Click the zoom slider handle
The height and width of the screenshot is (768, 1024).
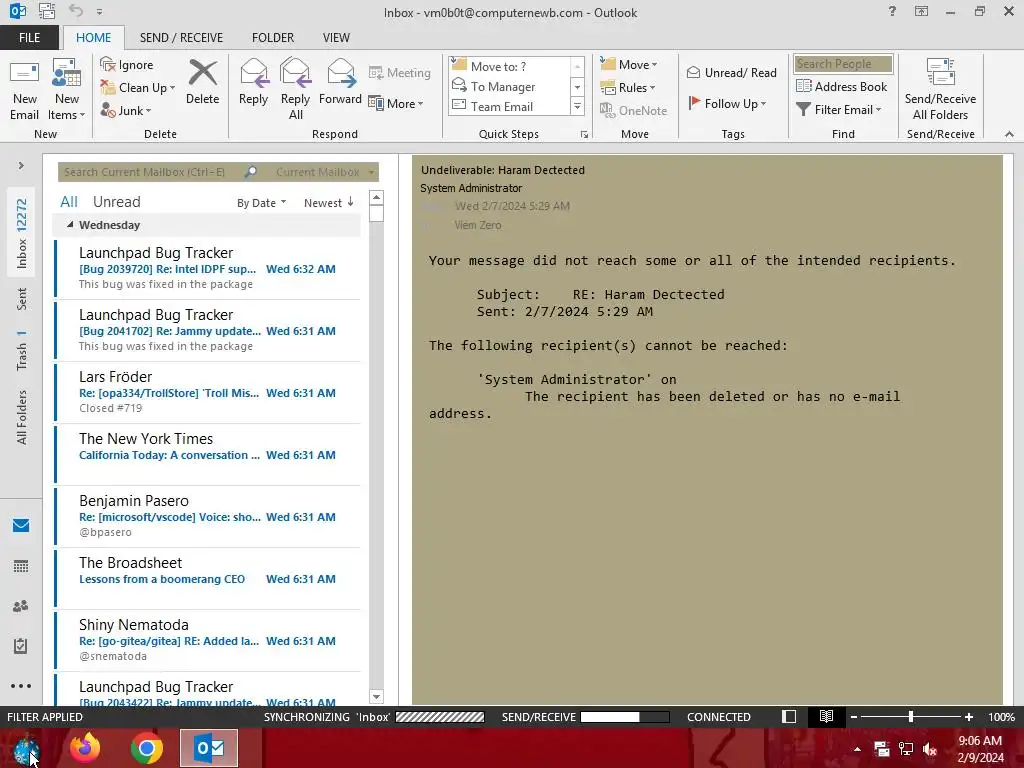[x=910, y=717]
